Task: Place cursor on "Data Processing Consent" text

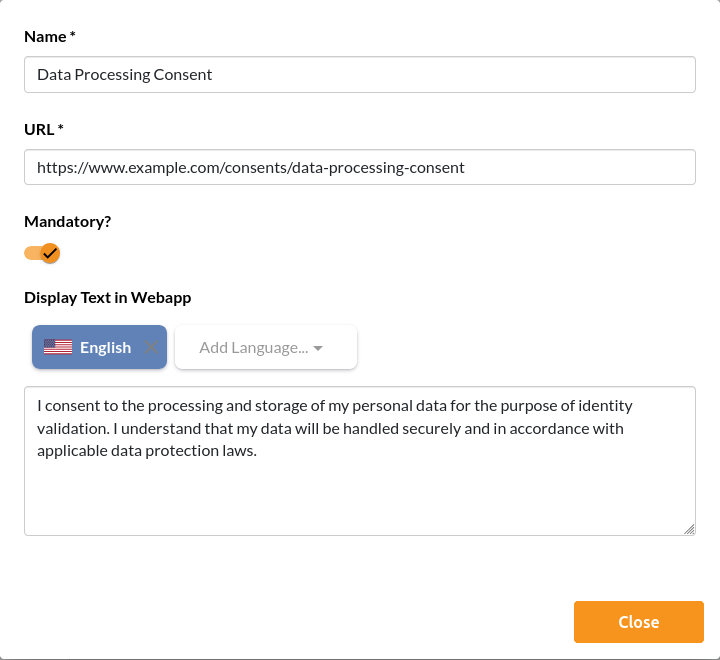Action: pos(124,74)
